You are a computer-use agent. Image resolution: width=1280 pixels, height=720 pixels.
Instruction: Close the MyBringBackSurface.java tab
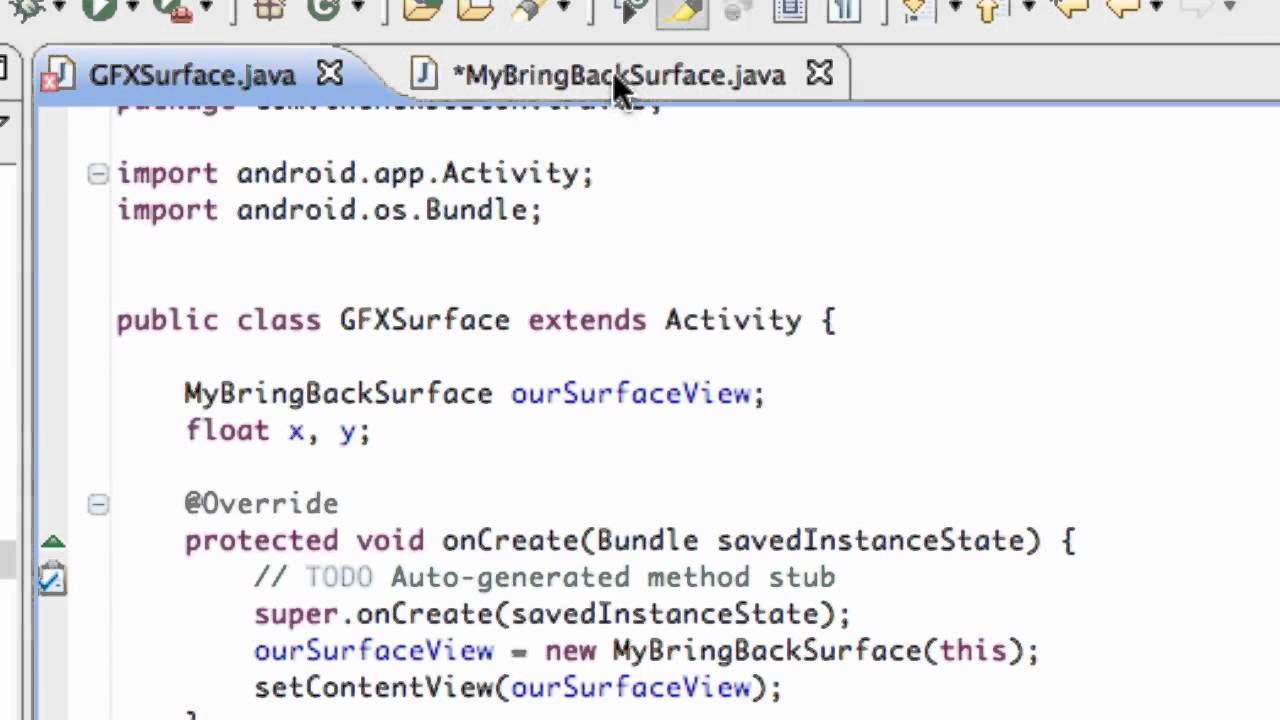[x=819, y=73]
